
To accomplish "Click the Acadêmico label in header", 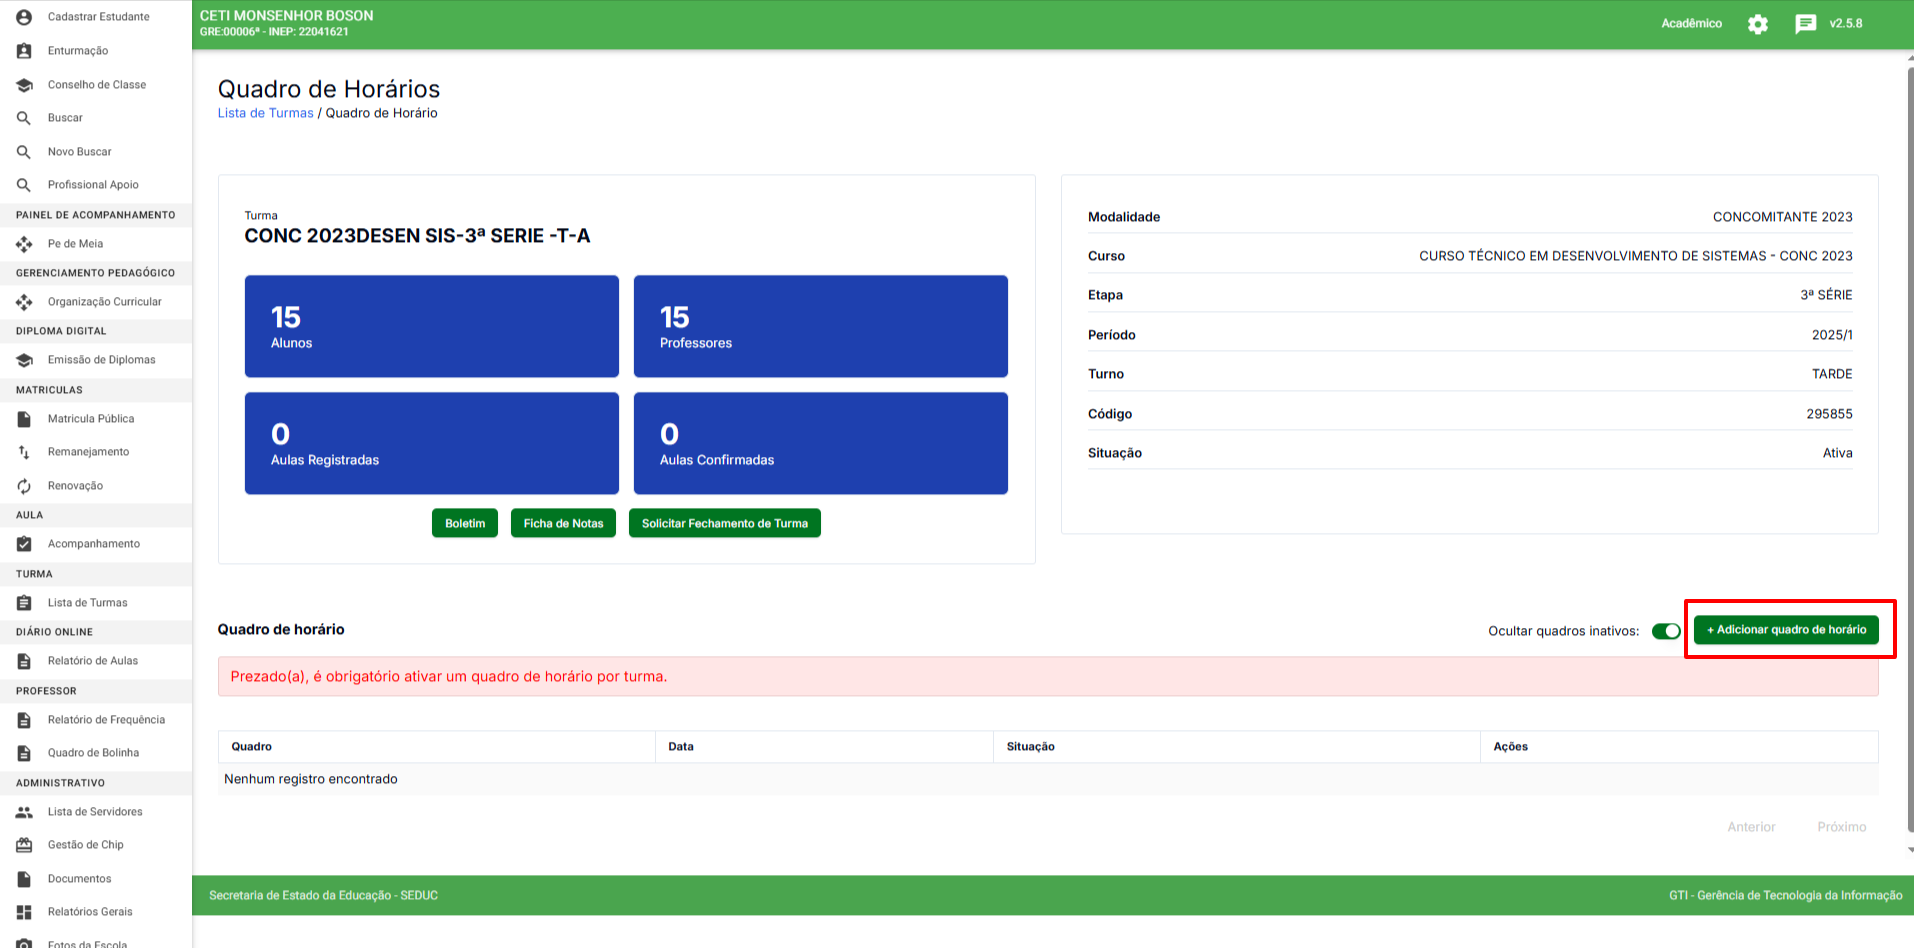I will click(x=1691, y=24).
